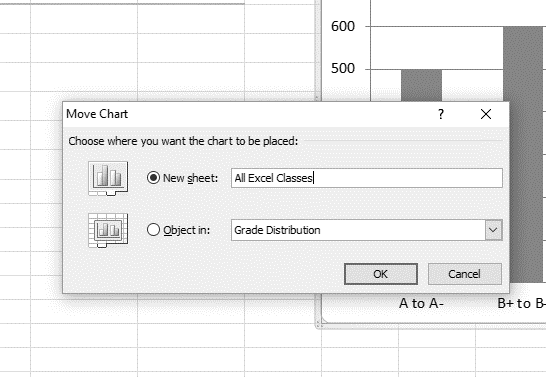Click the Object in worksheet icon
Viewport: 546px width, 377px height.
point(108,230)
